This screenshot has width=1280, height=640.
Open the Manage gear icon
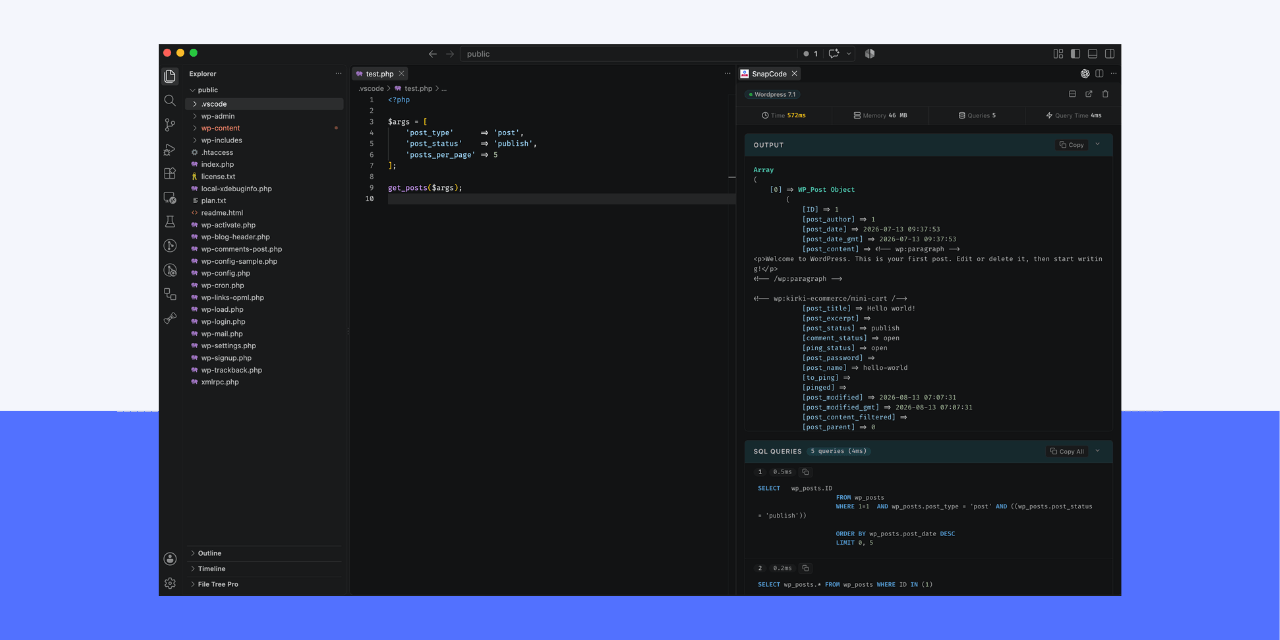coord(170,583)
